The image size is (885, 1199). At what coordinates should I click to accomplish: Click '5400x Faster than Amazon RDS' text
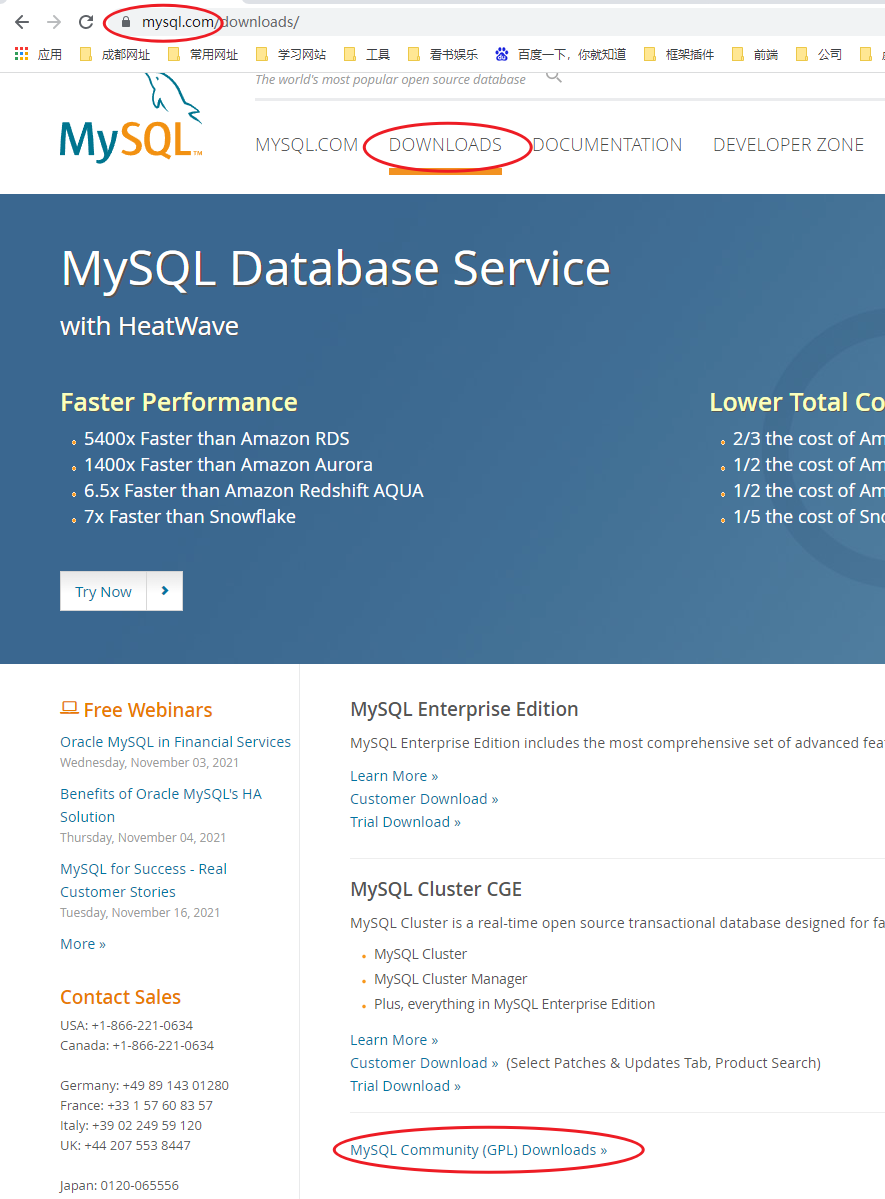coord(216,439)
